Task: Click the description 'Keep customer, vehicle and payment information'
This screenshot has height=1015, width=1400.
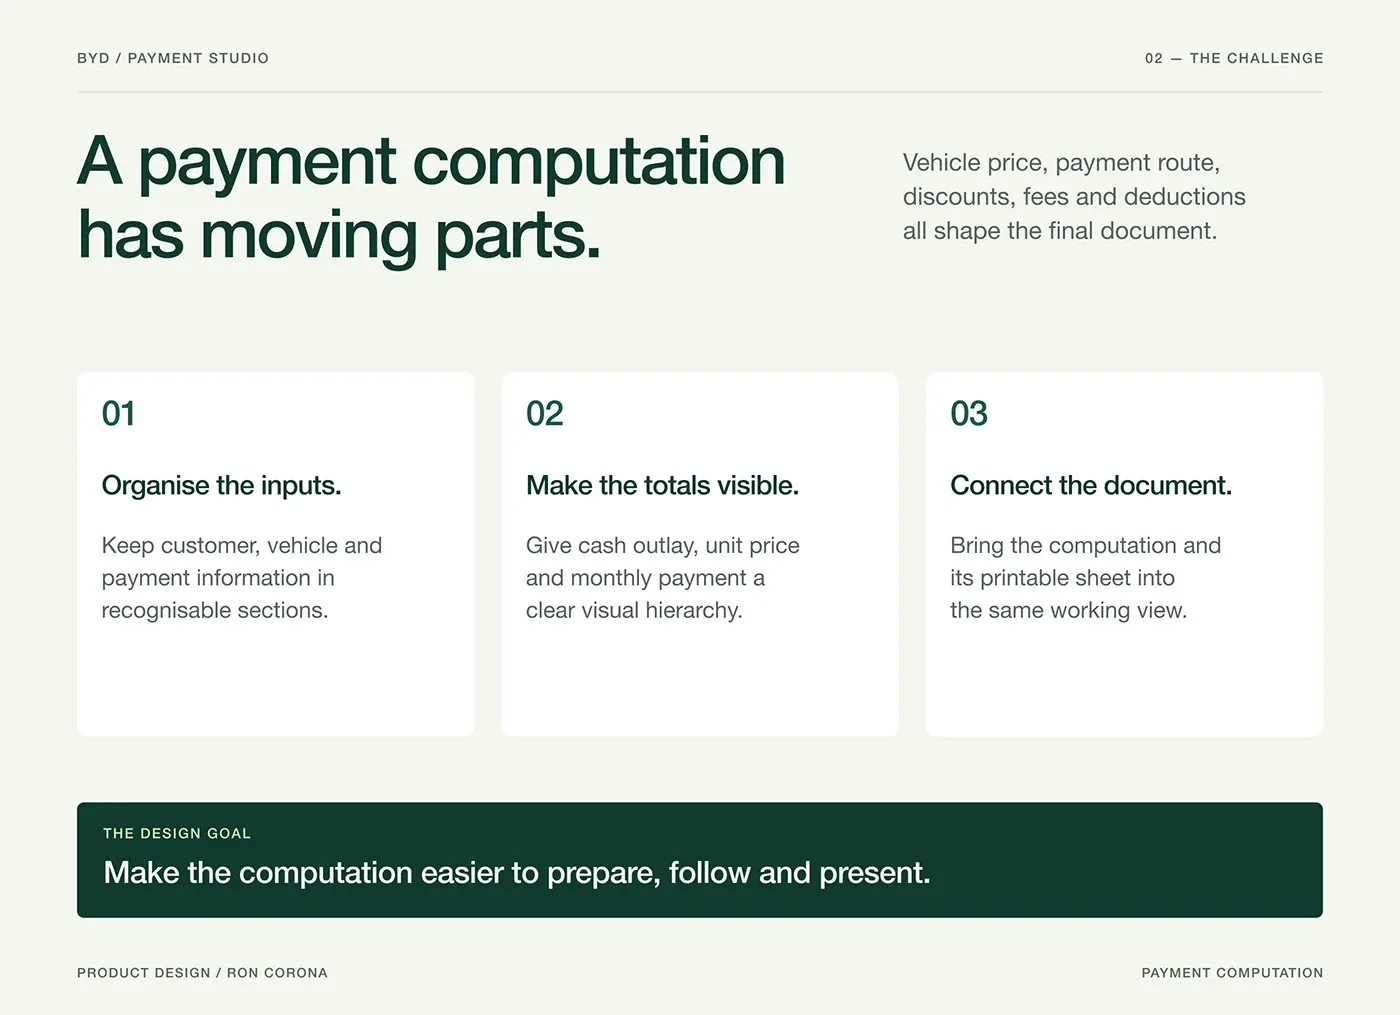Action: coord(242,578)
